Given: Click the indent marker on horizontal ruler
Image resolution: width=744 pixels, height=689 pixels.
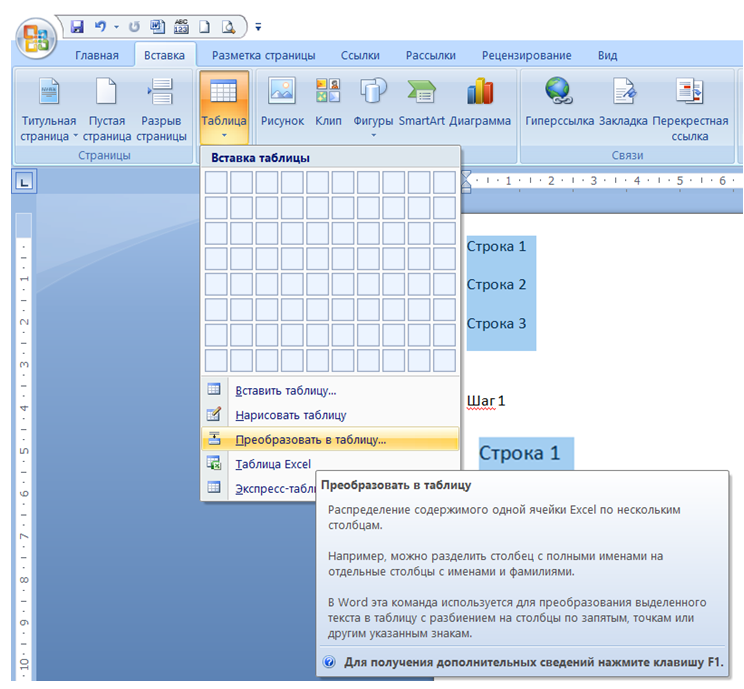Looking at the screenshot, I should [466, 182].
